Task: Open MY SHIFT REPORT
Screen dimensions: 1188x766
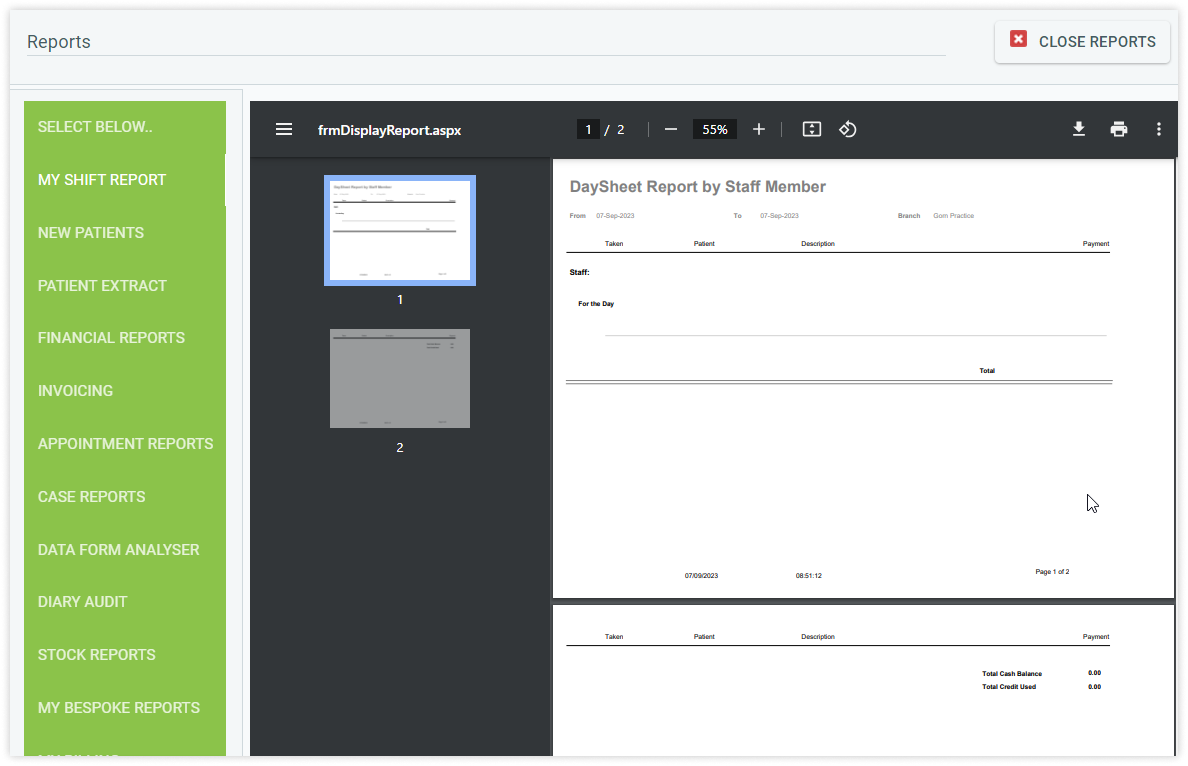Action: point(125,180)
